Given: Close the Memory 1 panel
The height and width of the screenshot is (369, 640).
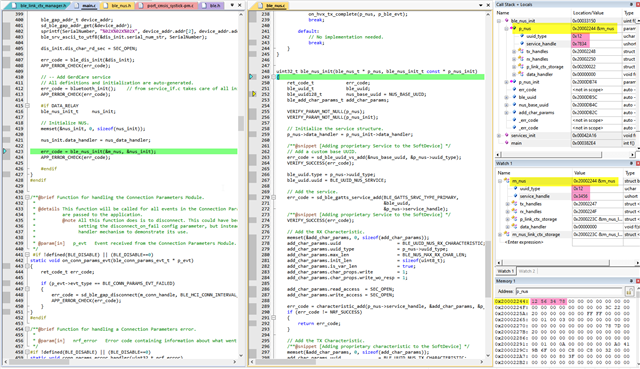Looking at the screenshot, I should coord(638,281).
